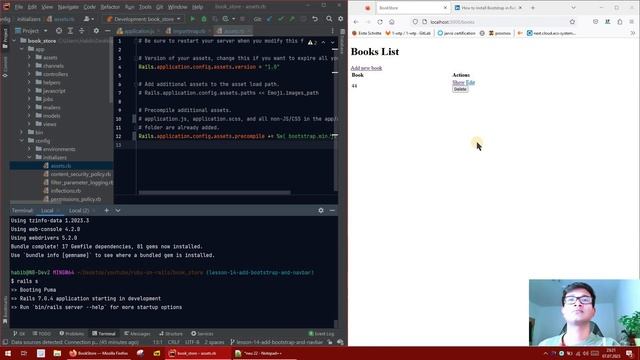Open Firefox hamburger application menu
Image resolution: width=640 pixels, height=360 pixels.
631,22
